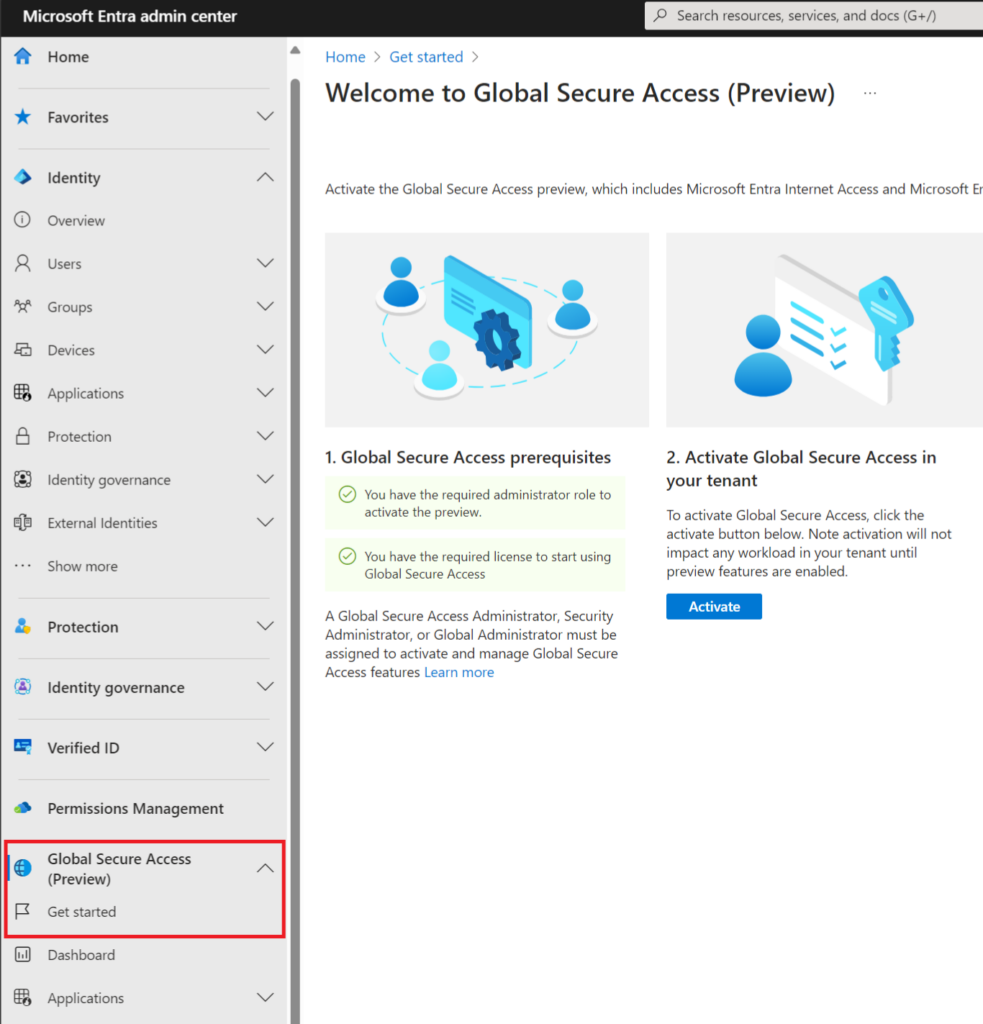Select Get started under Global Secure Access
Screen dimensions: 983x1024
(x=82, y=912)
